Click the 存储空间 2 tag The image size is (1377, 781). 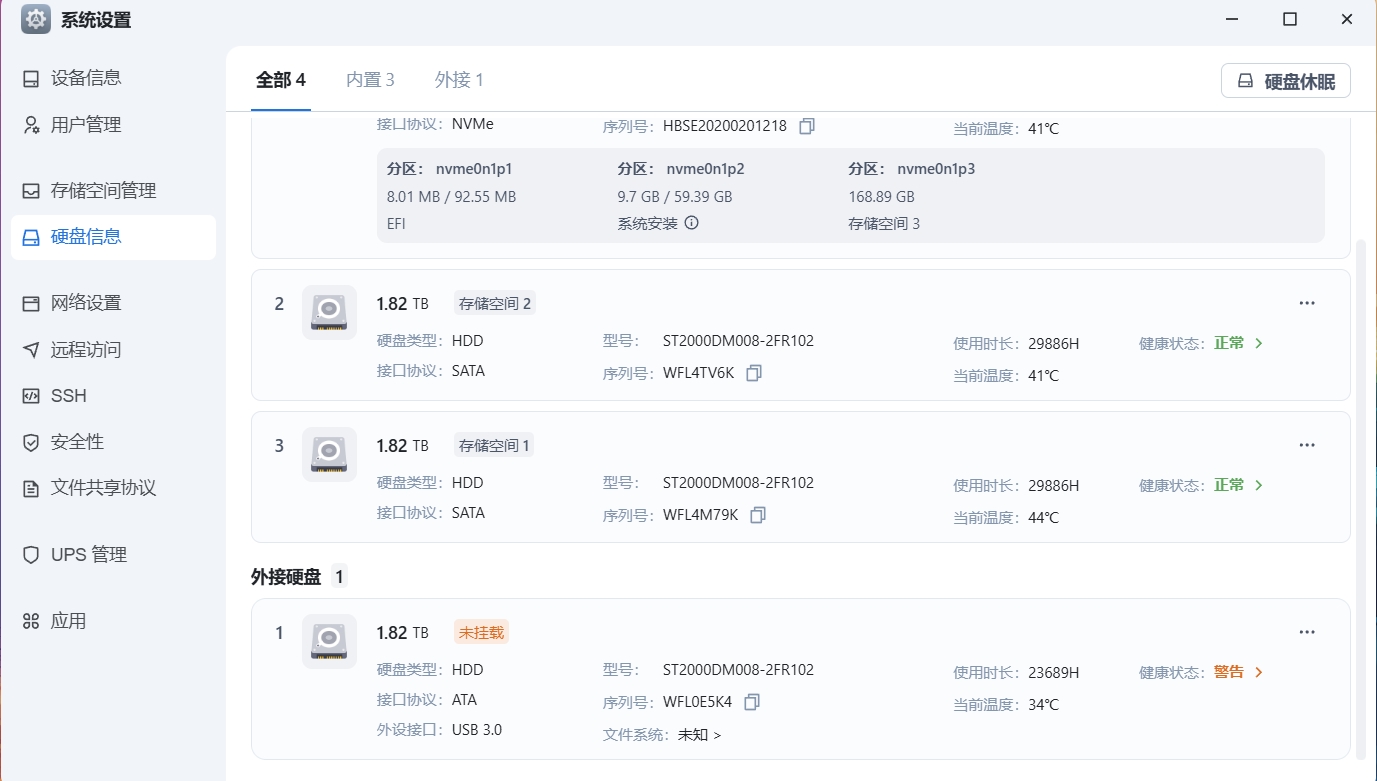pos(495,303)
